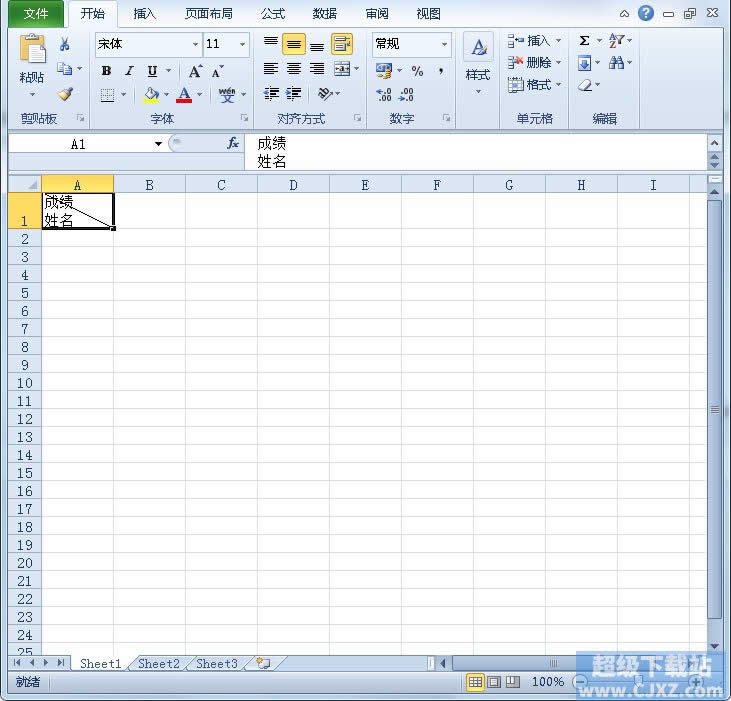Select the Format Painter brush
This screenshot has width=731, height=701.
tap(65, 94)
